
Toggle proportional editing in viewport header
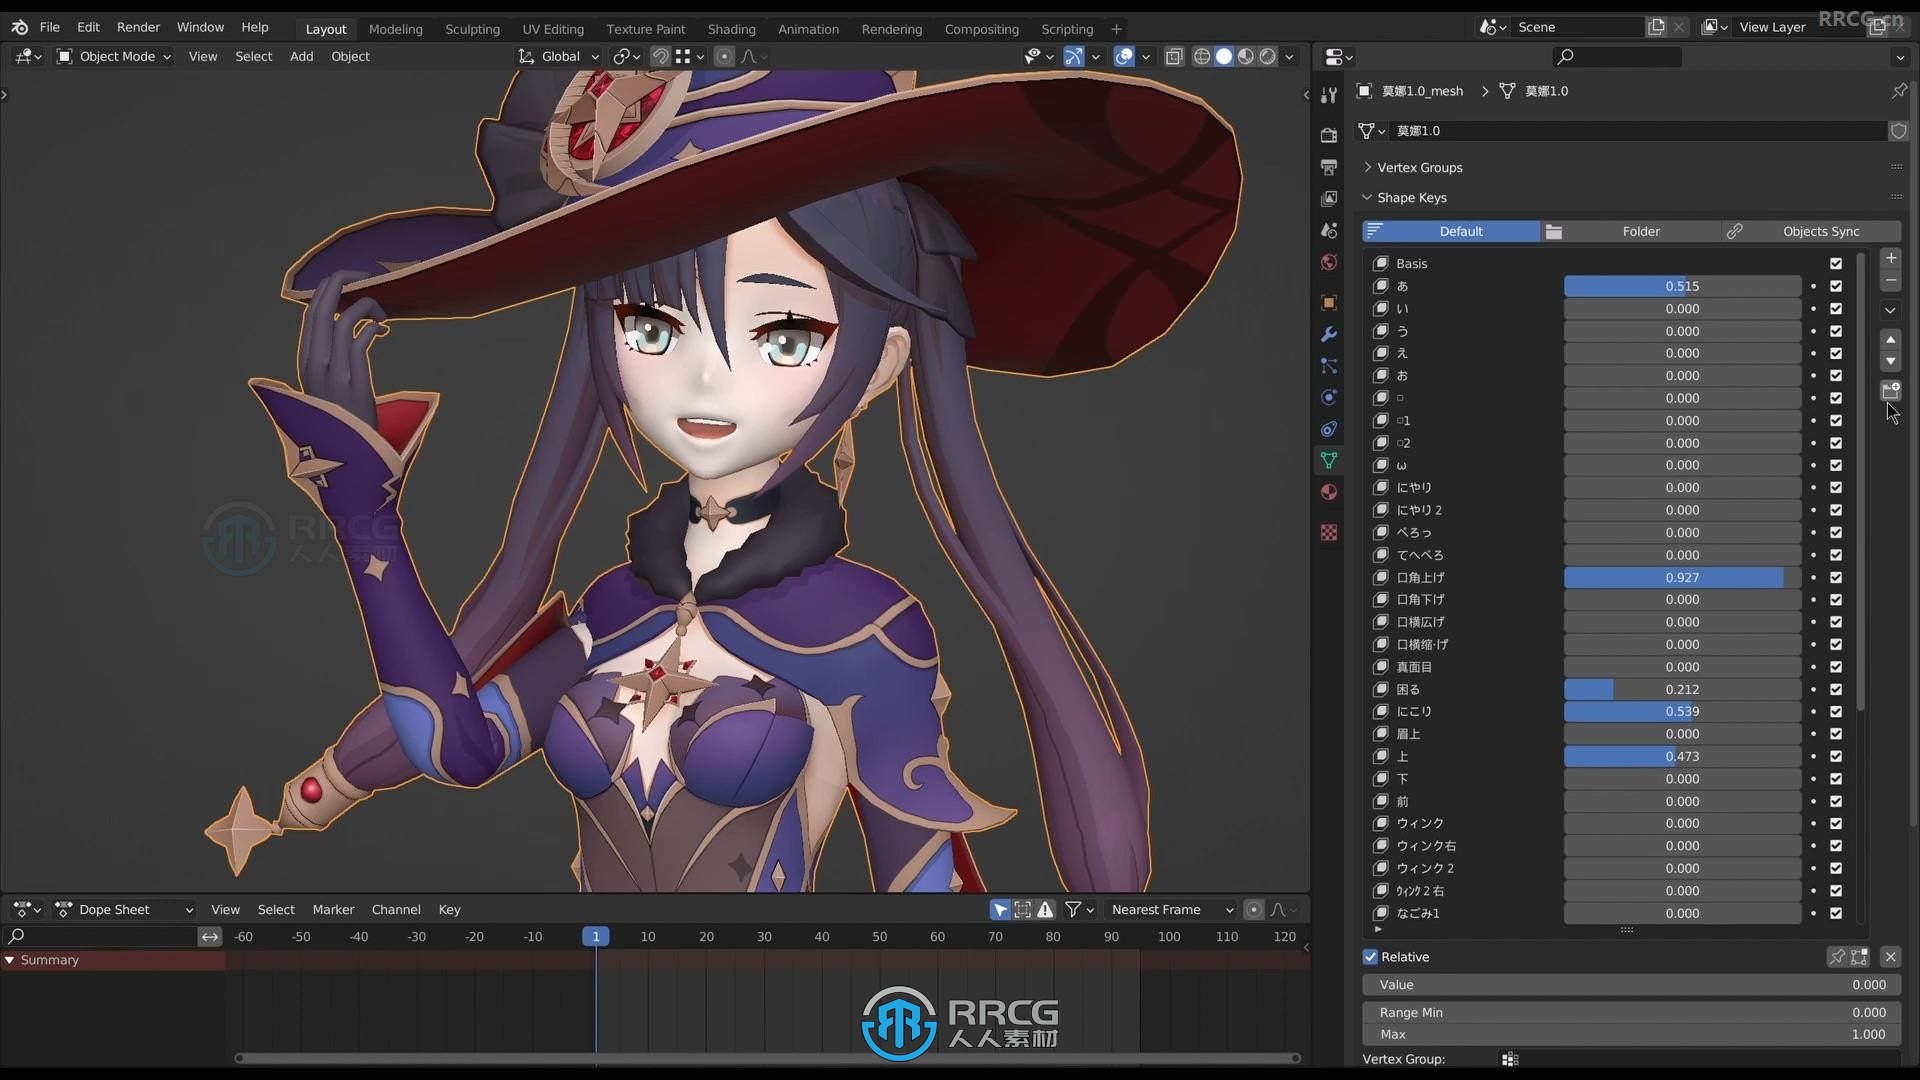(725, 57)
